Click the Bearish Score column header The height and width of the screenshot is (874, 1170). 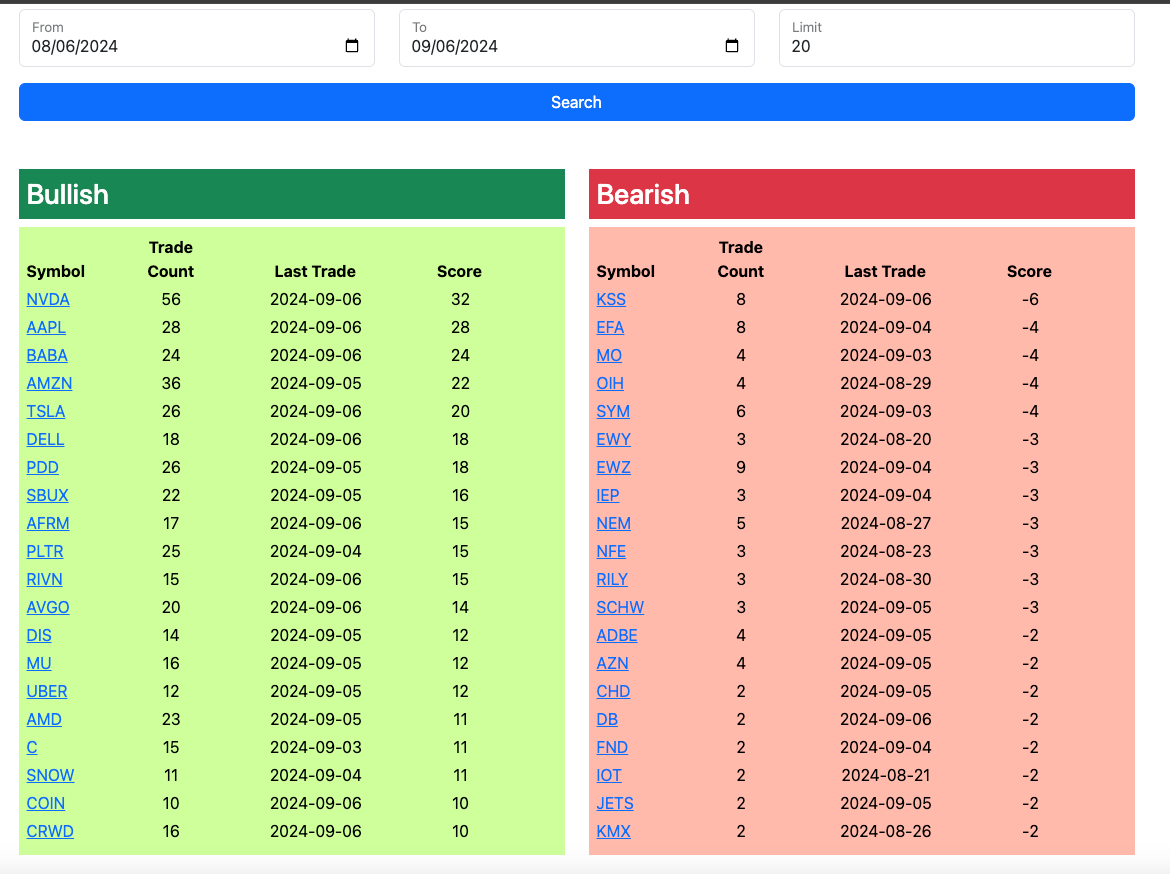click(x=1029, y=272)
